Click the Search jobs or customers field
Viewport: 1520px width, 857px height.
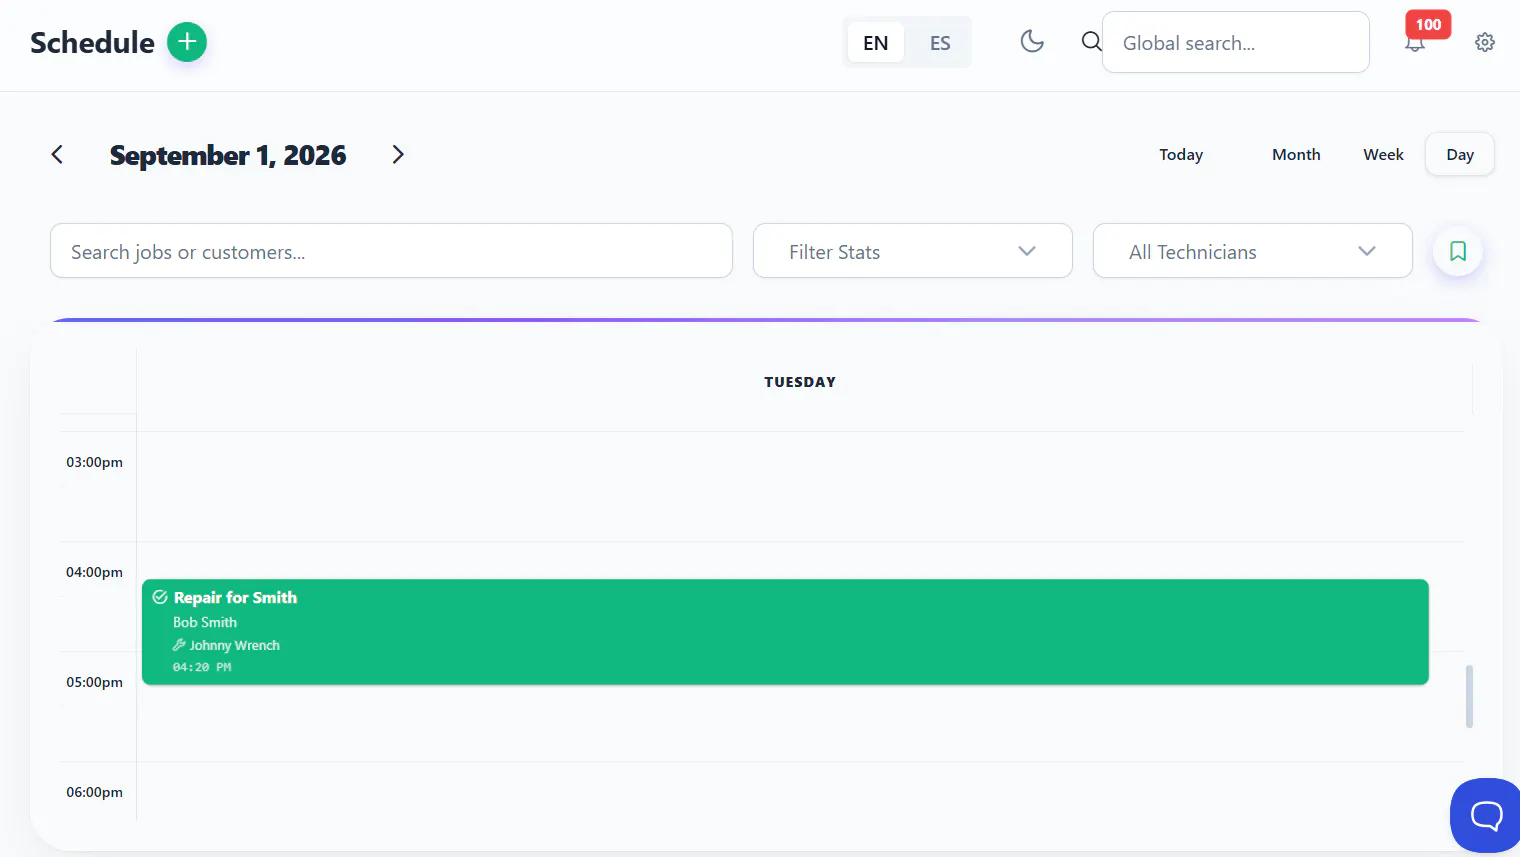(x=391, y=251)
